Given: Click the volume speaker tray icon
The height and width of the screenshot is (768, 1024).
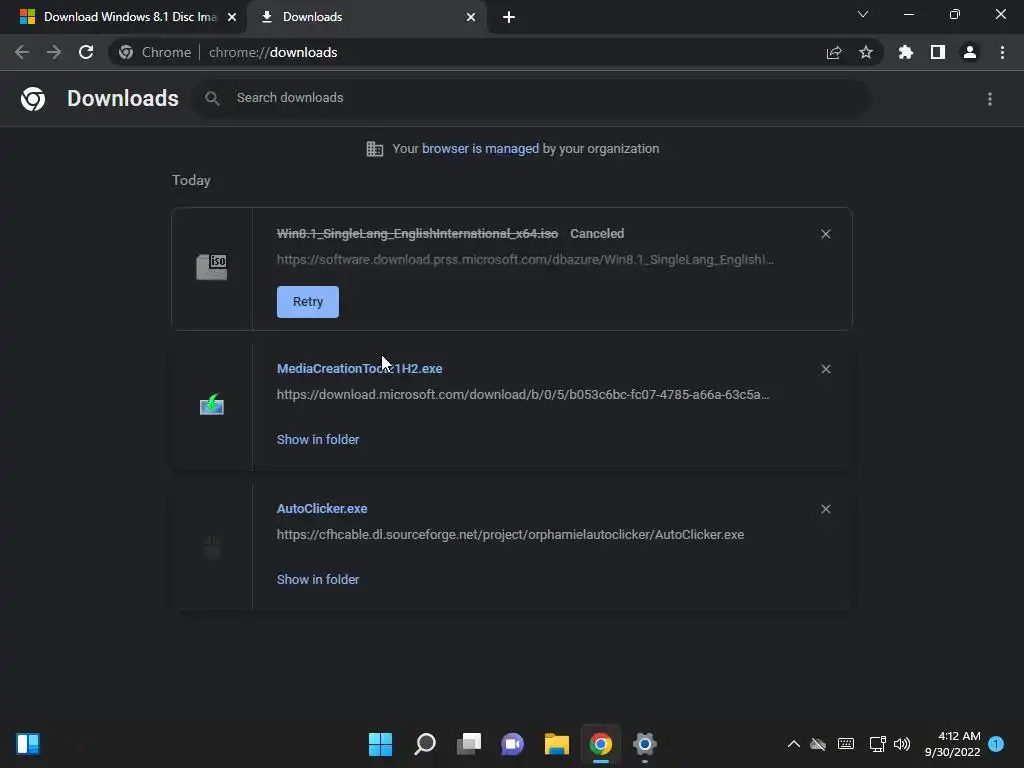Looking at the screenshot, I should 902,744.
